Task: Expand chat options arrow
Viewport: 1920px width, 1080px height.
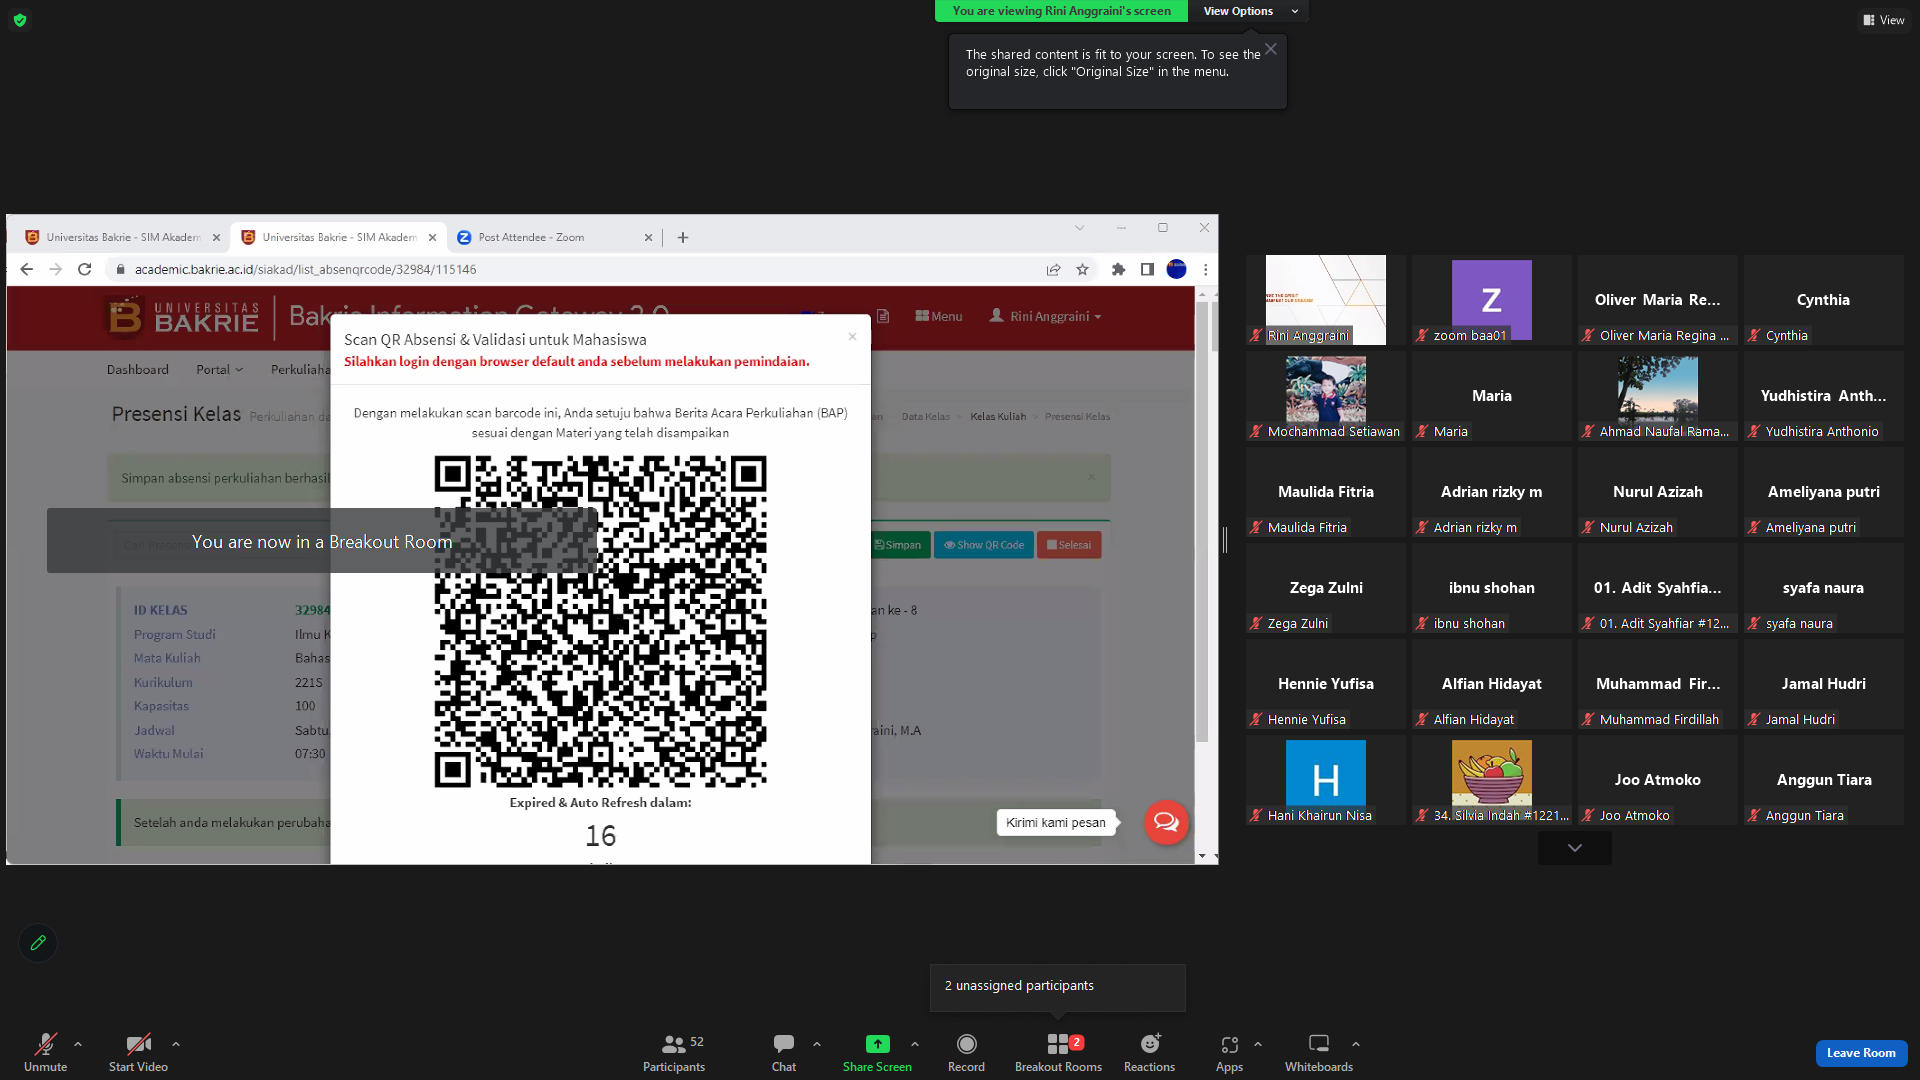Action: tap(817, 1044)
